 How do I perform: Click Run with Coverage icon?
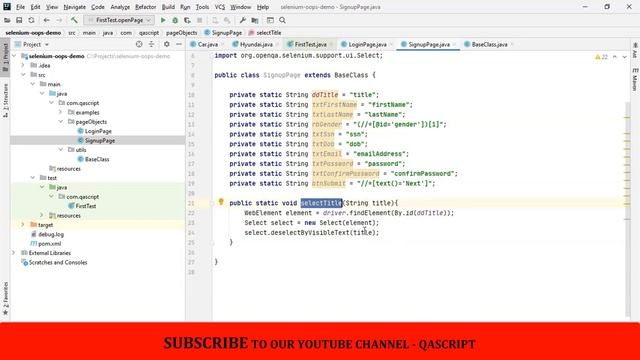click(187, 20)
